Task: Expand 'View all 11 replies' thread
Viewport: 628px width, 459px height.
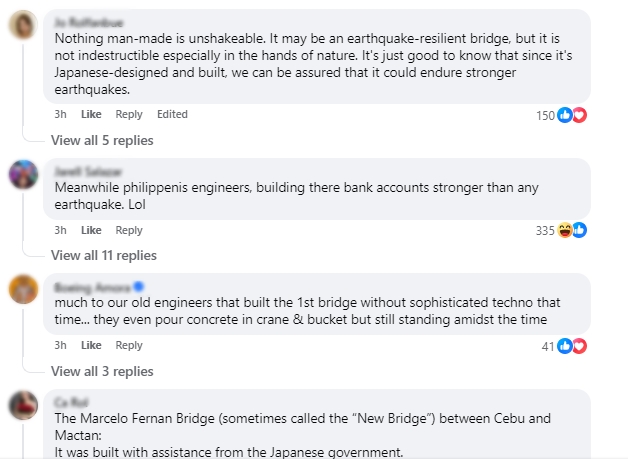Action: (x=105, y=255)
